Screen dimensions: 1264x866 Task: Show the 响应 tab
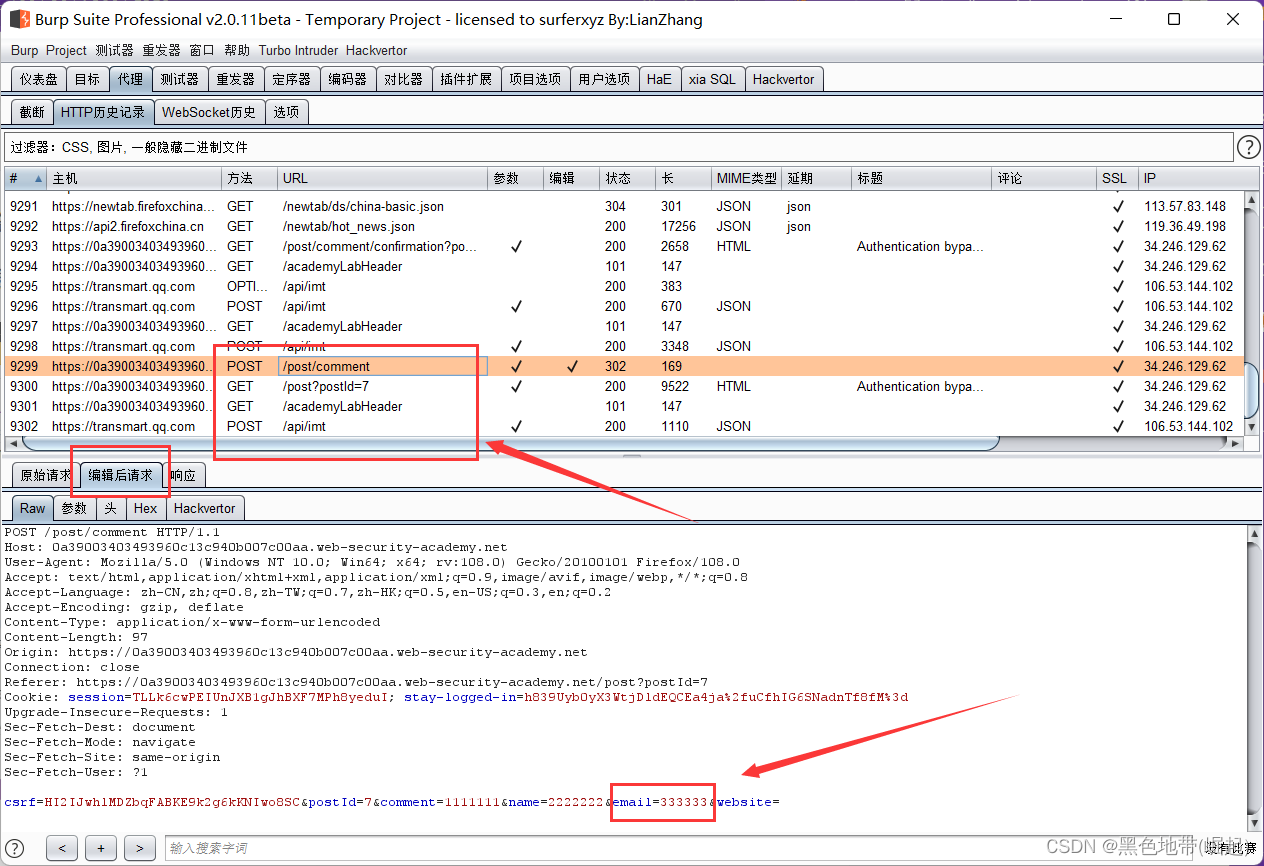(x=182, y=475)
